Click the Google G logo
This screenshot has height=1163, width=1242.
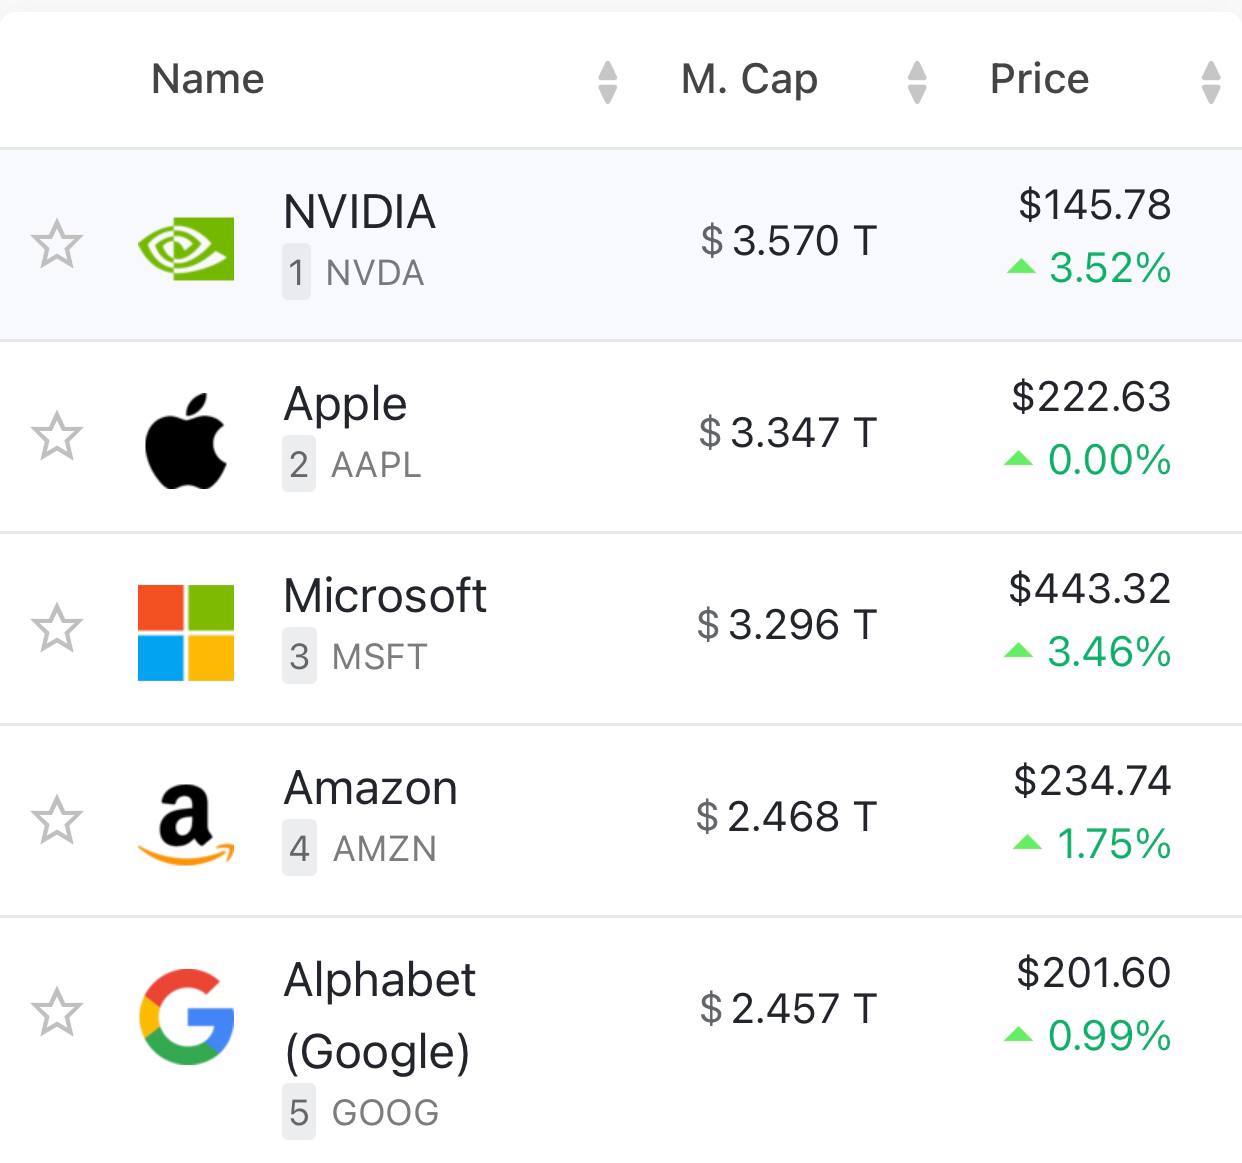tap(186, 1016)
